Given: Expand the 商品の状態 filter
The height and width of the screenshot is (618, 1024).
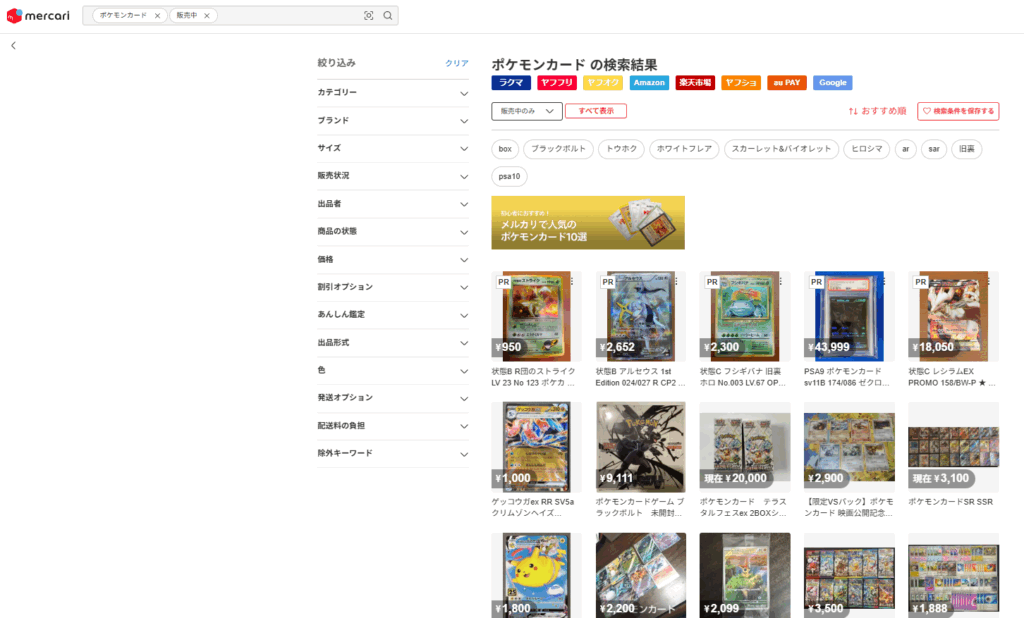Looking at the screenshot, I should tap(393, 231).
